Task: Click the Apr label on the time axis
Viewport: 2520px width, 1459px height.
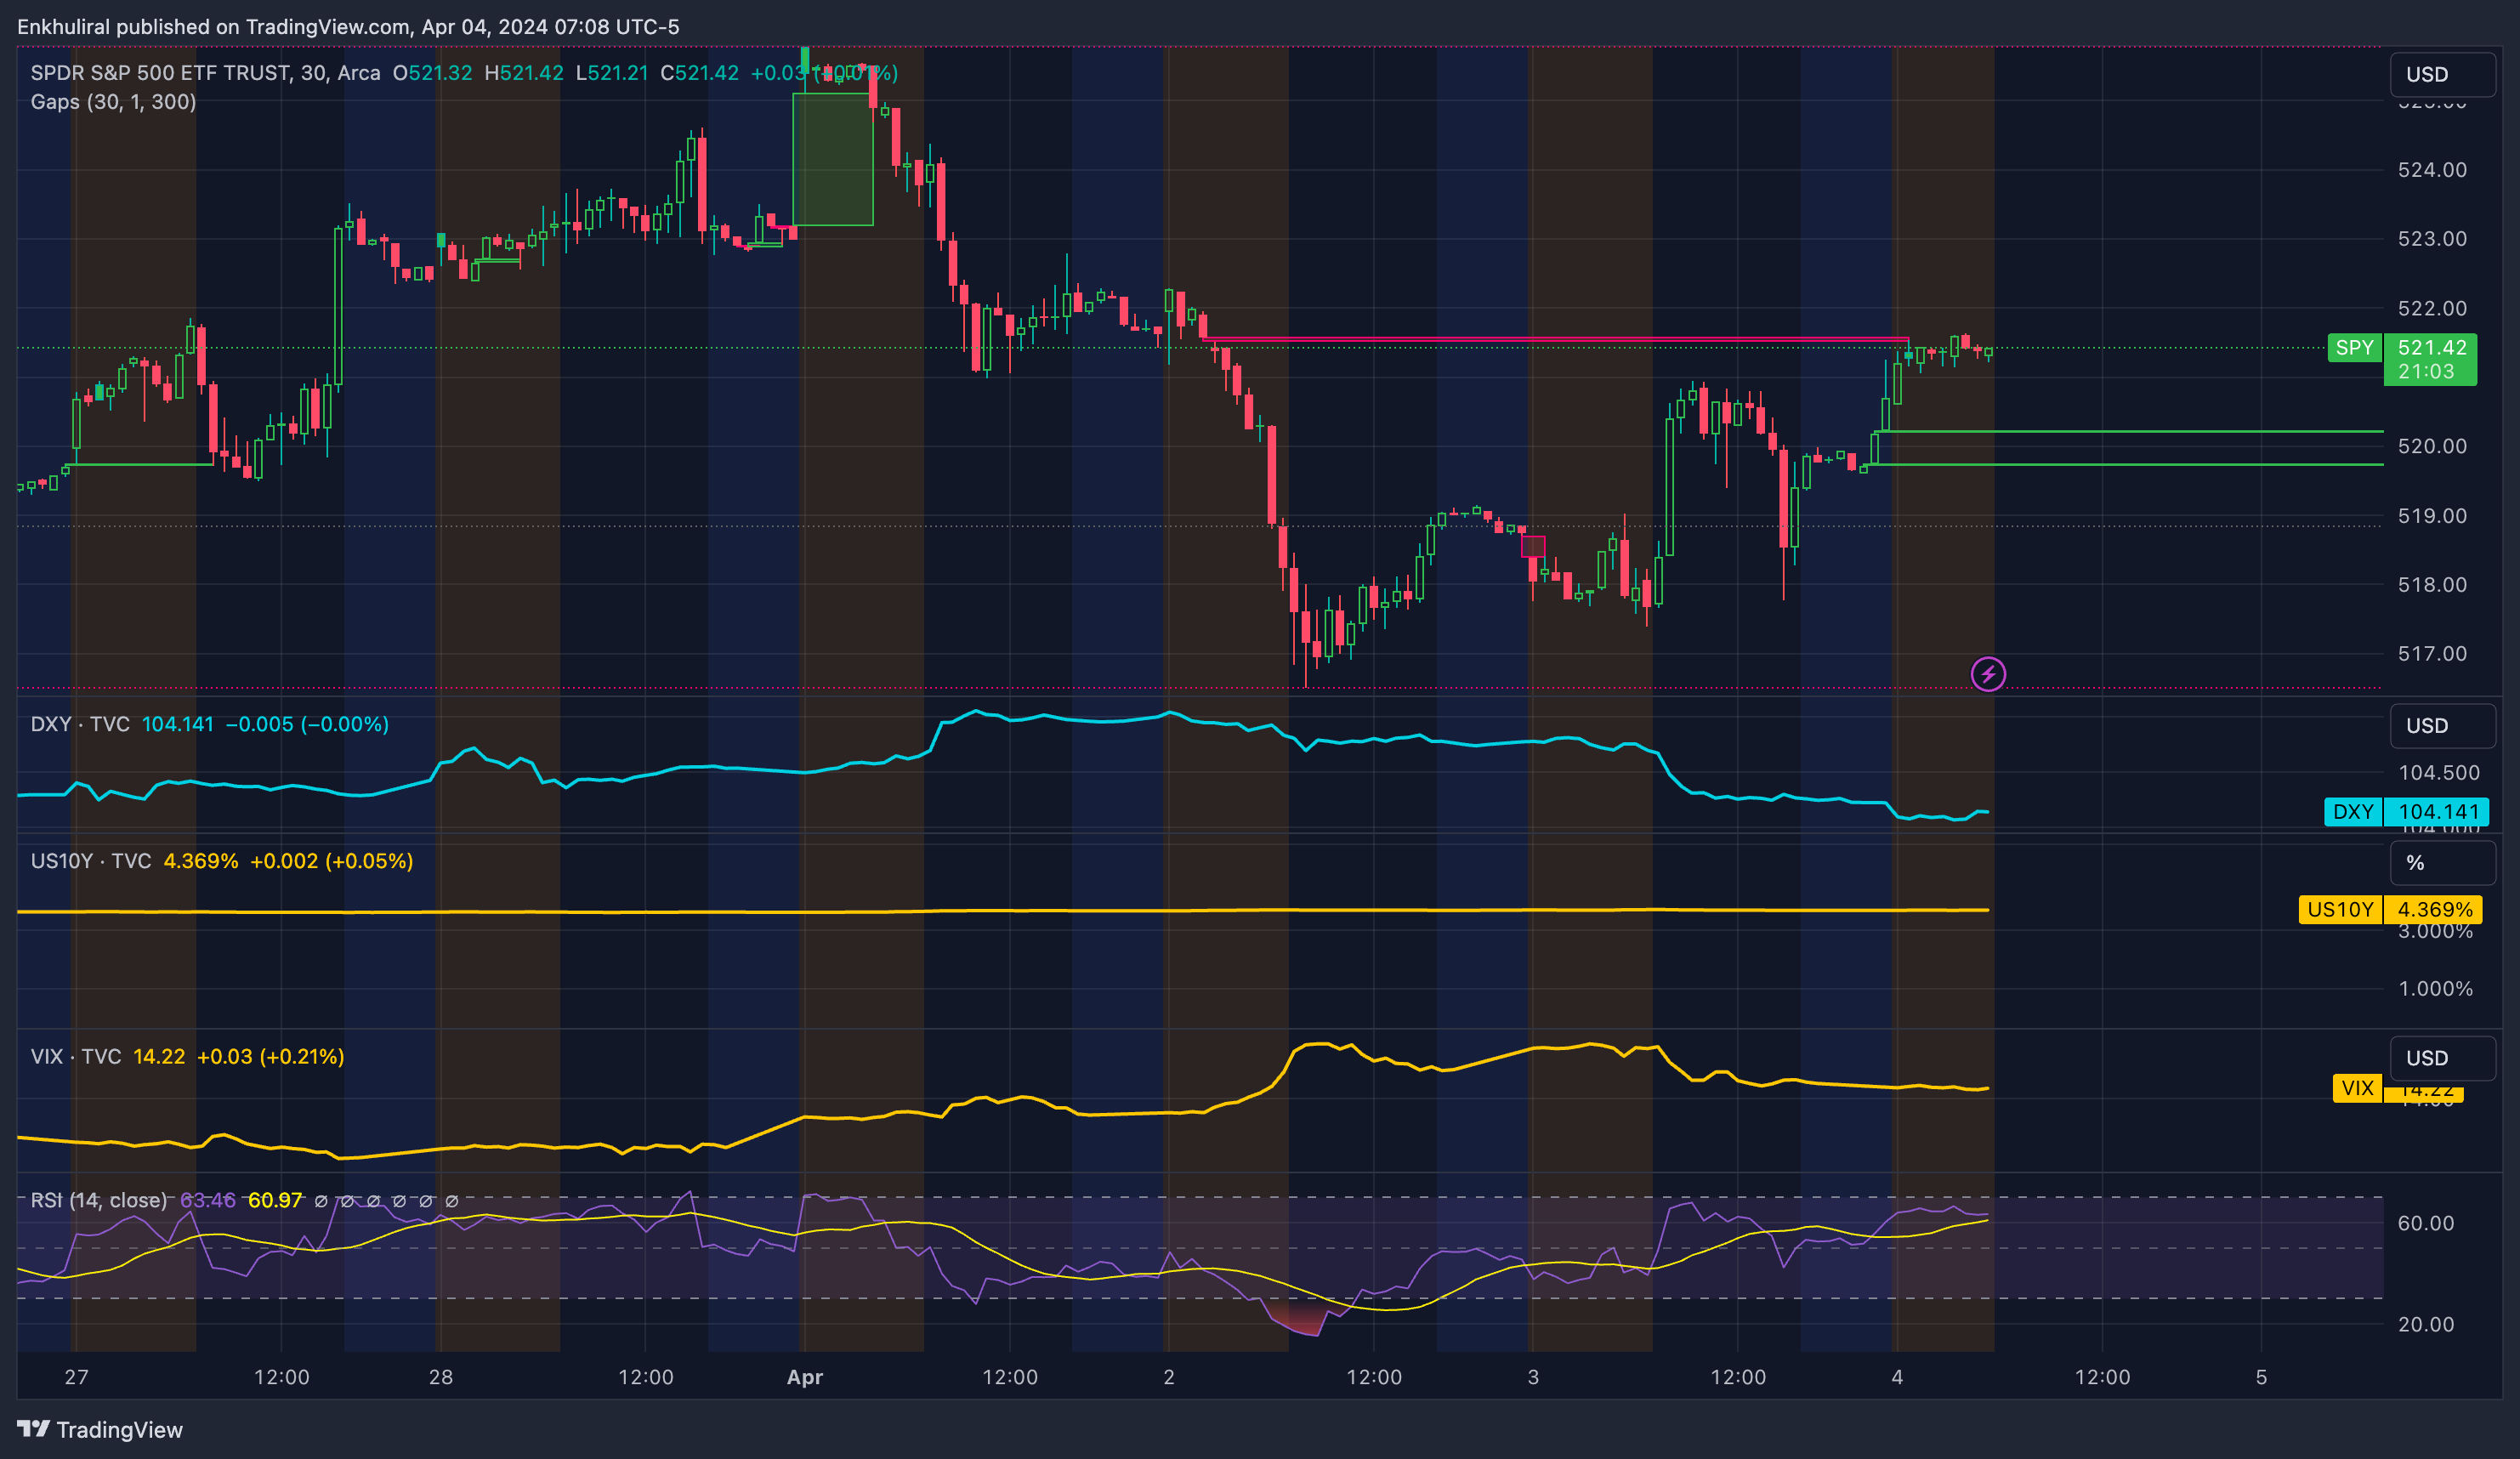Action: coord(804,1377)
